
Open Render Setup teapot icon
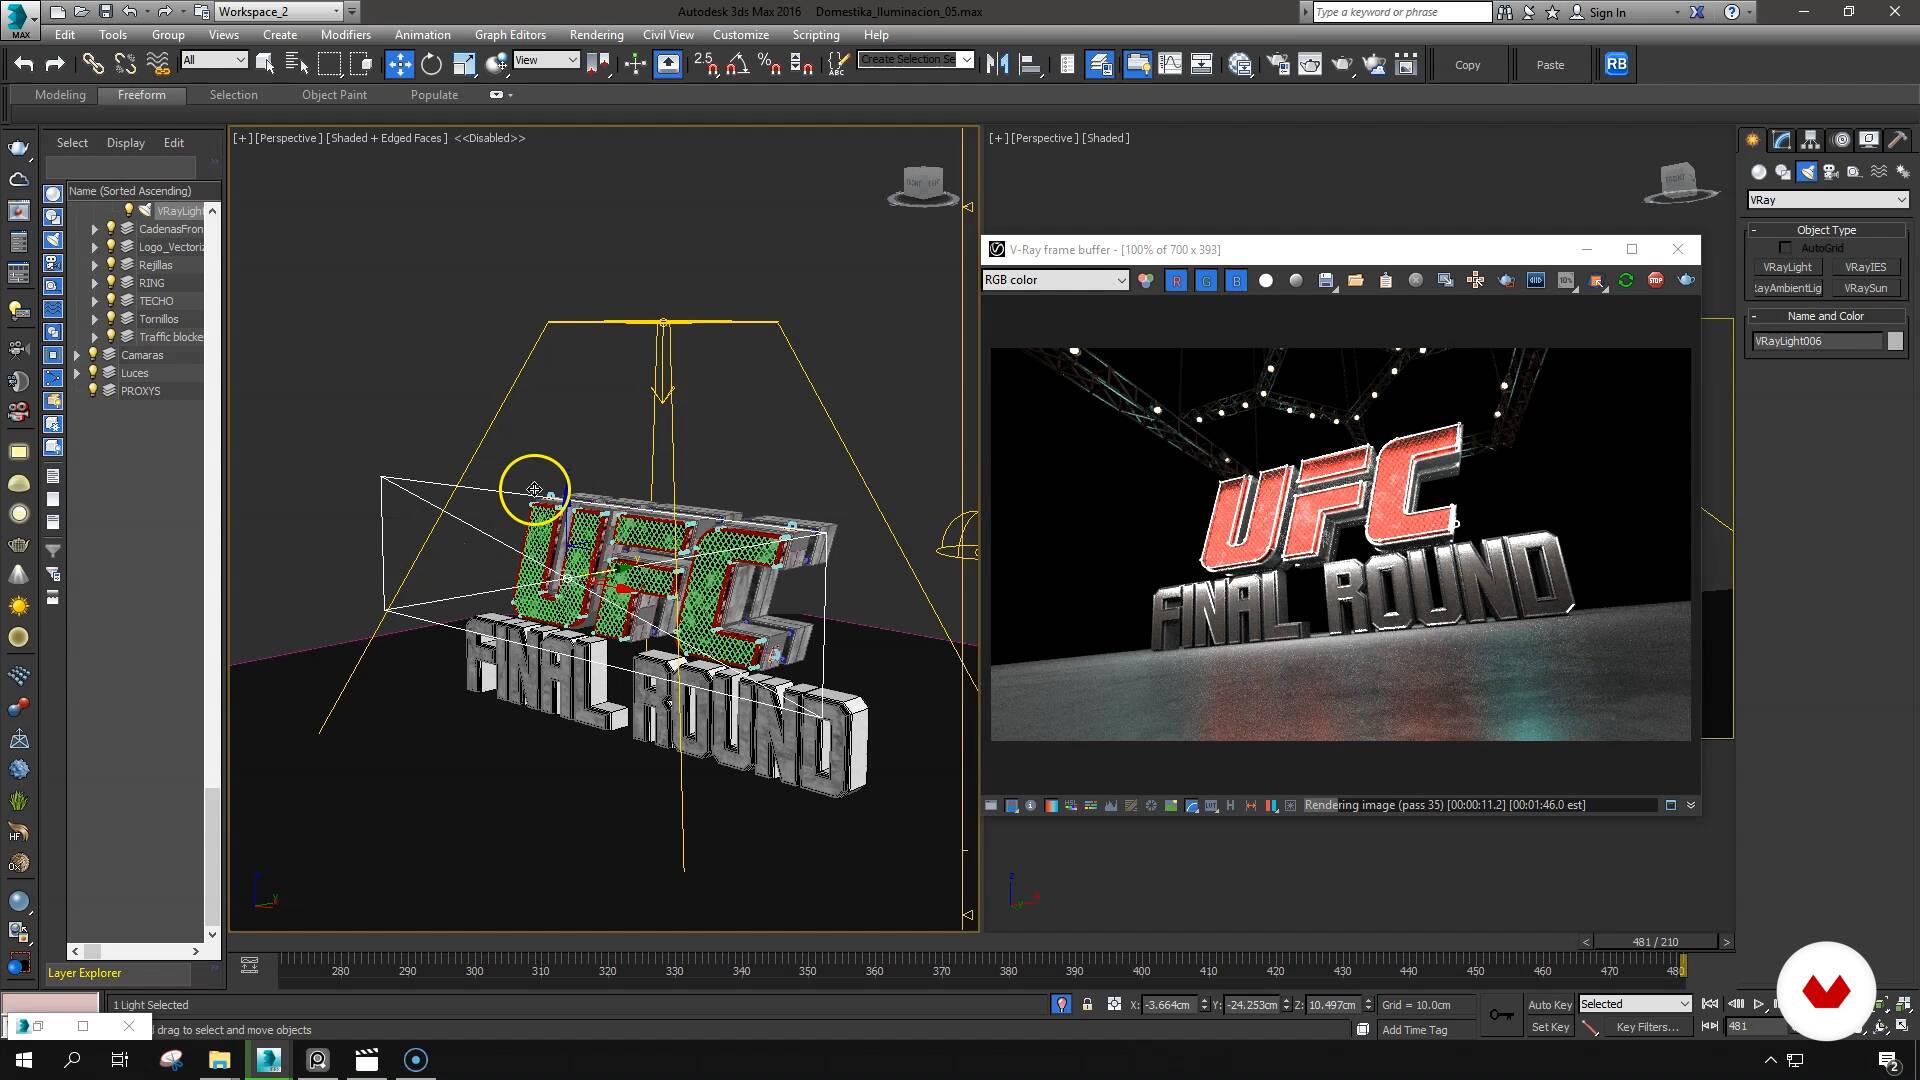click(x=1278, y=64)
